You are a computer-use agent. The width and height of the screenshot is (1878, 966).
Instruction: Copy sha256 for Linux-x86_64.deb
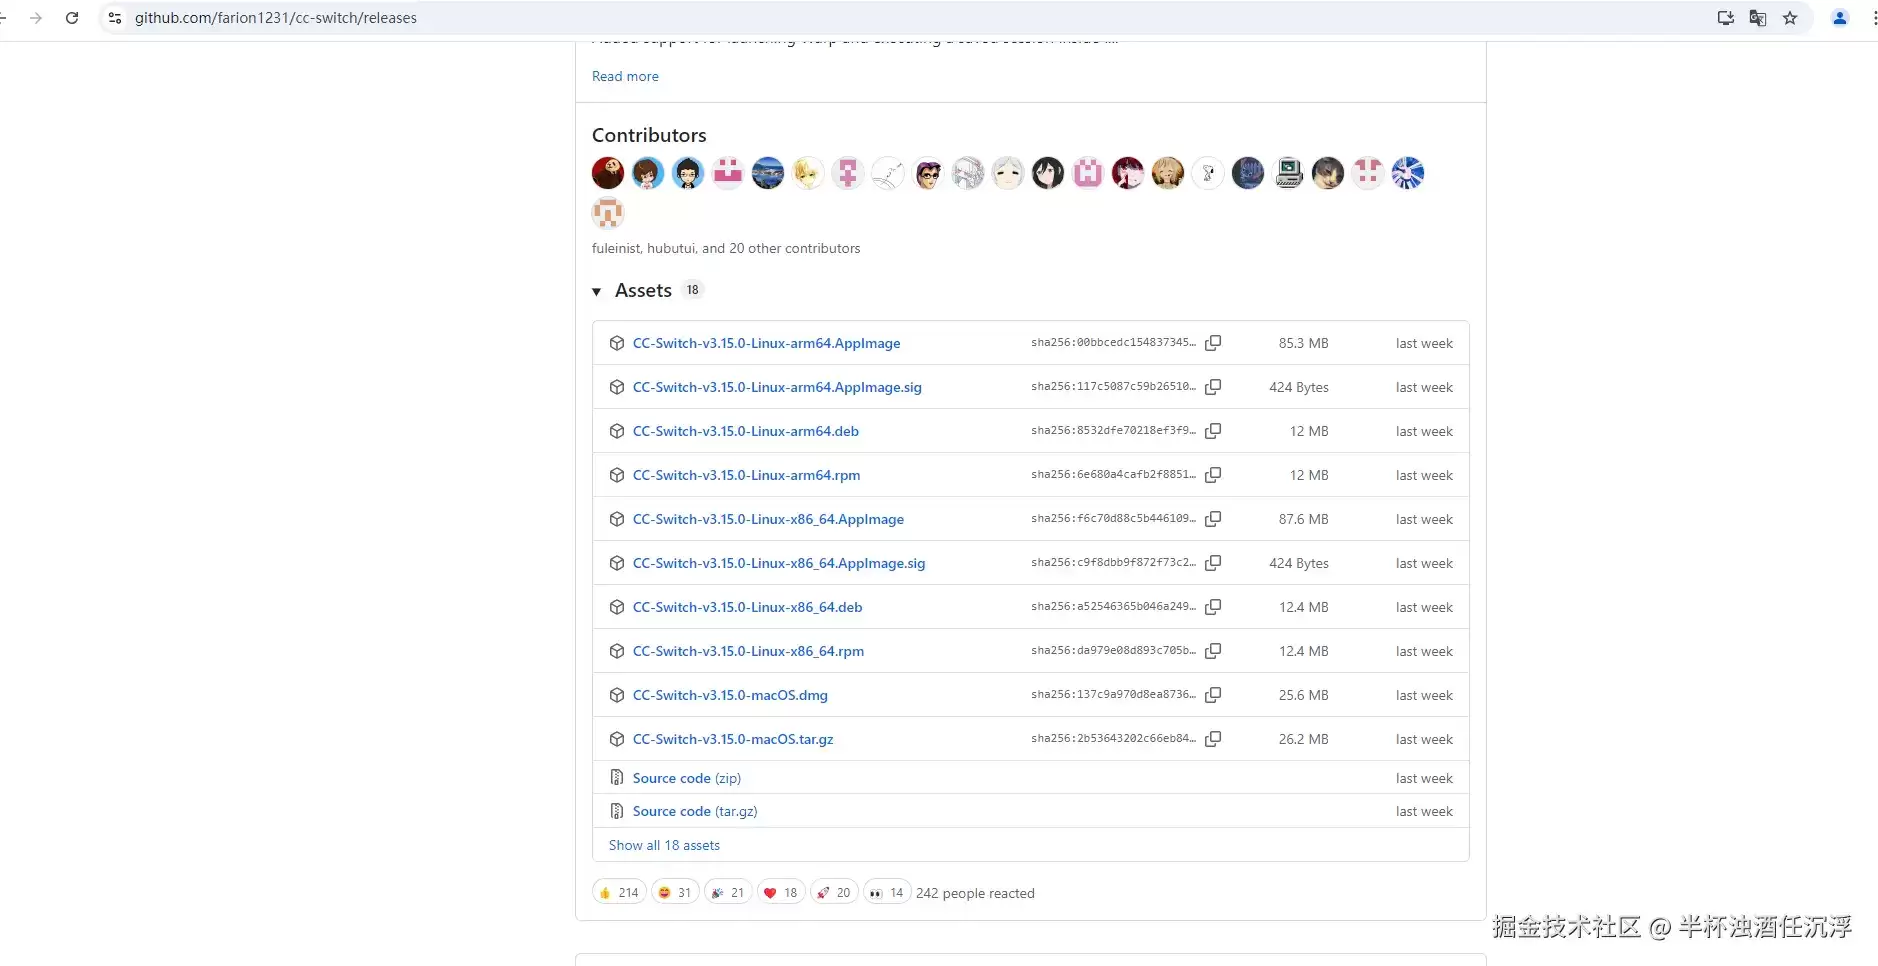(x=1213, y=607)
